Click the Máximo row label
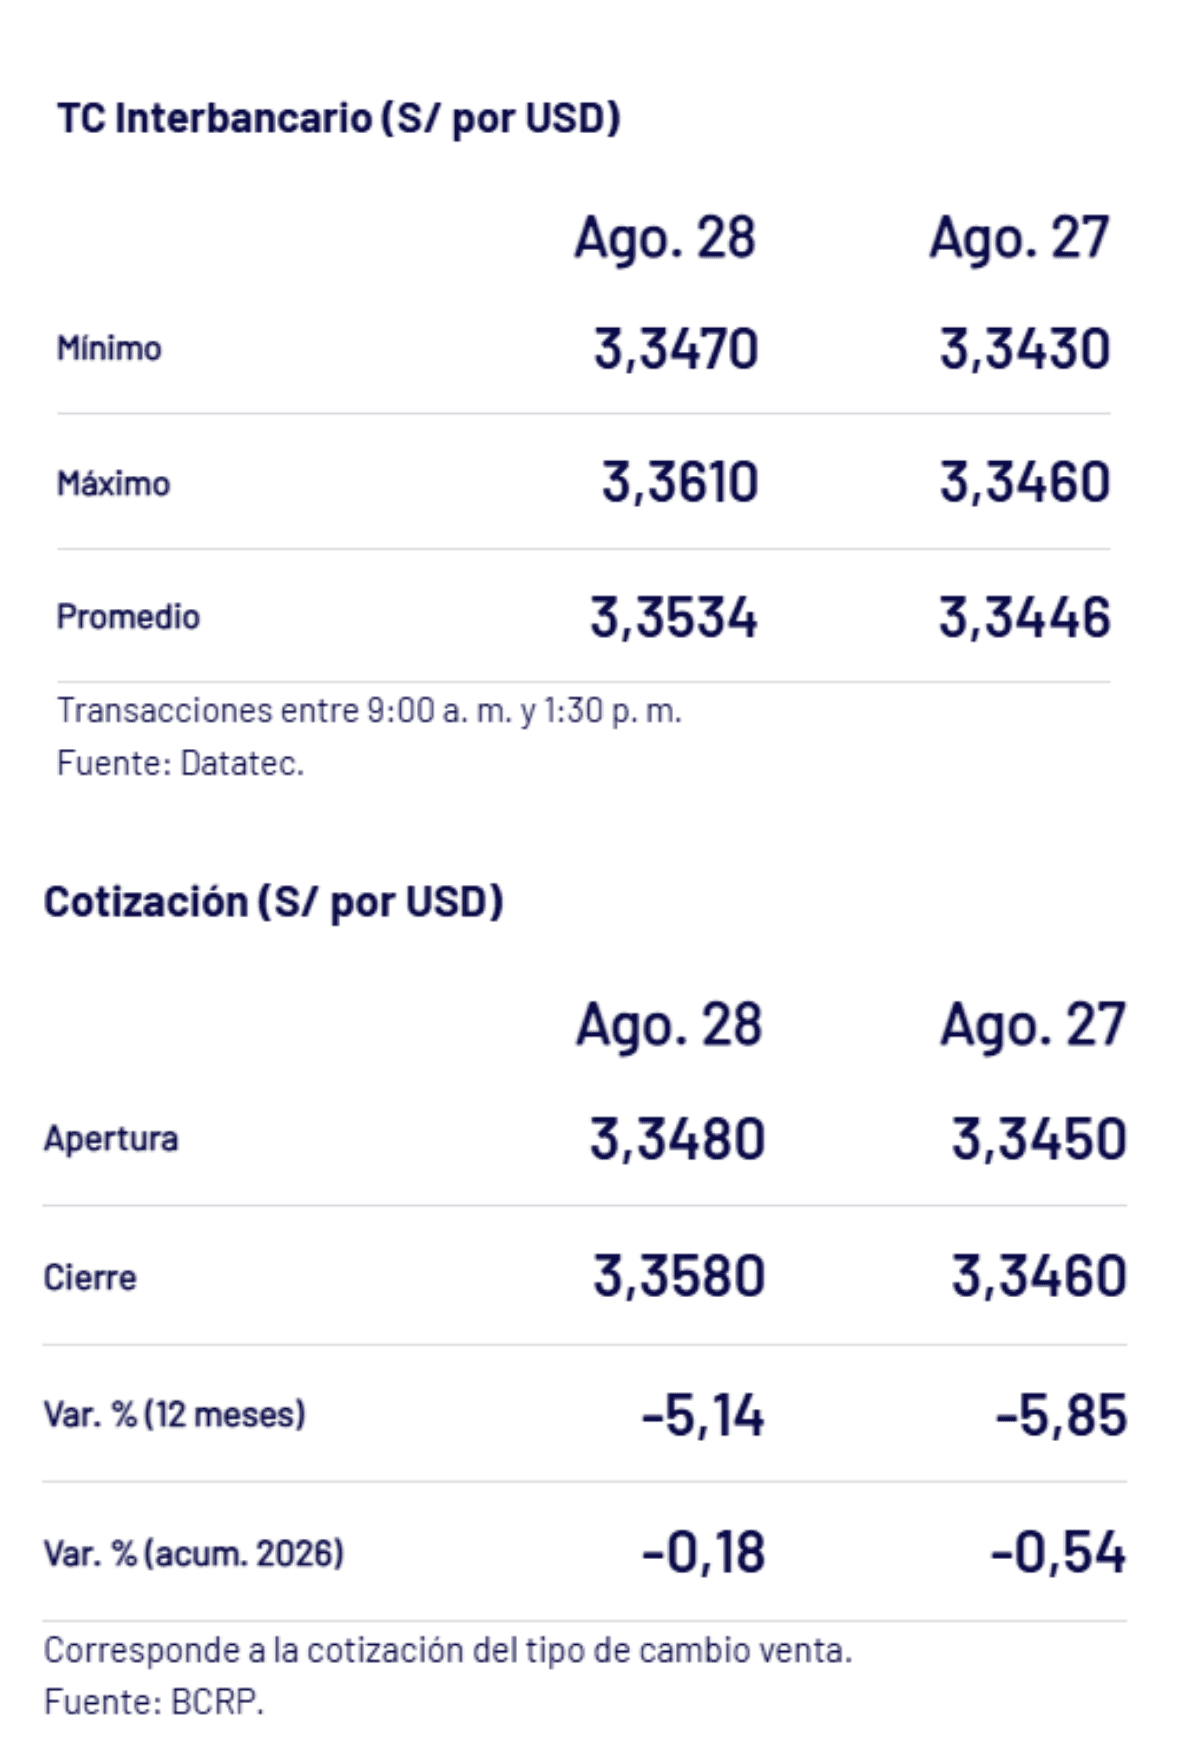This screenshot has width=1200, height=1750. (113, 483)
